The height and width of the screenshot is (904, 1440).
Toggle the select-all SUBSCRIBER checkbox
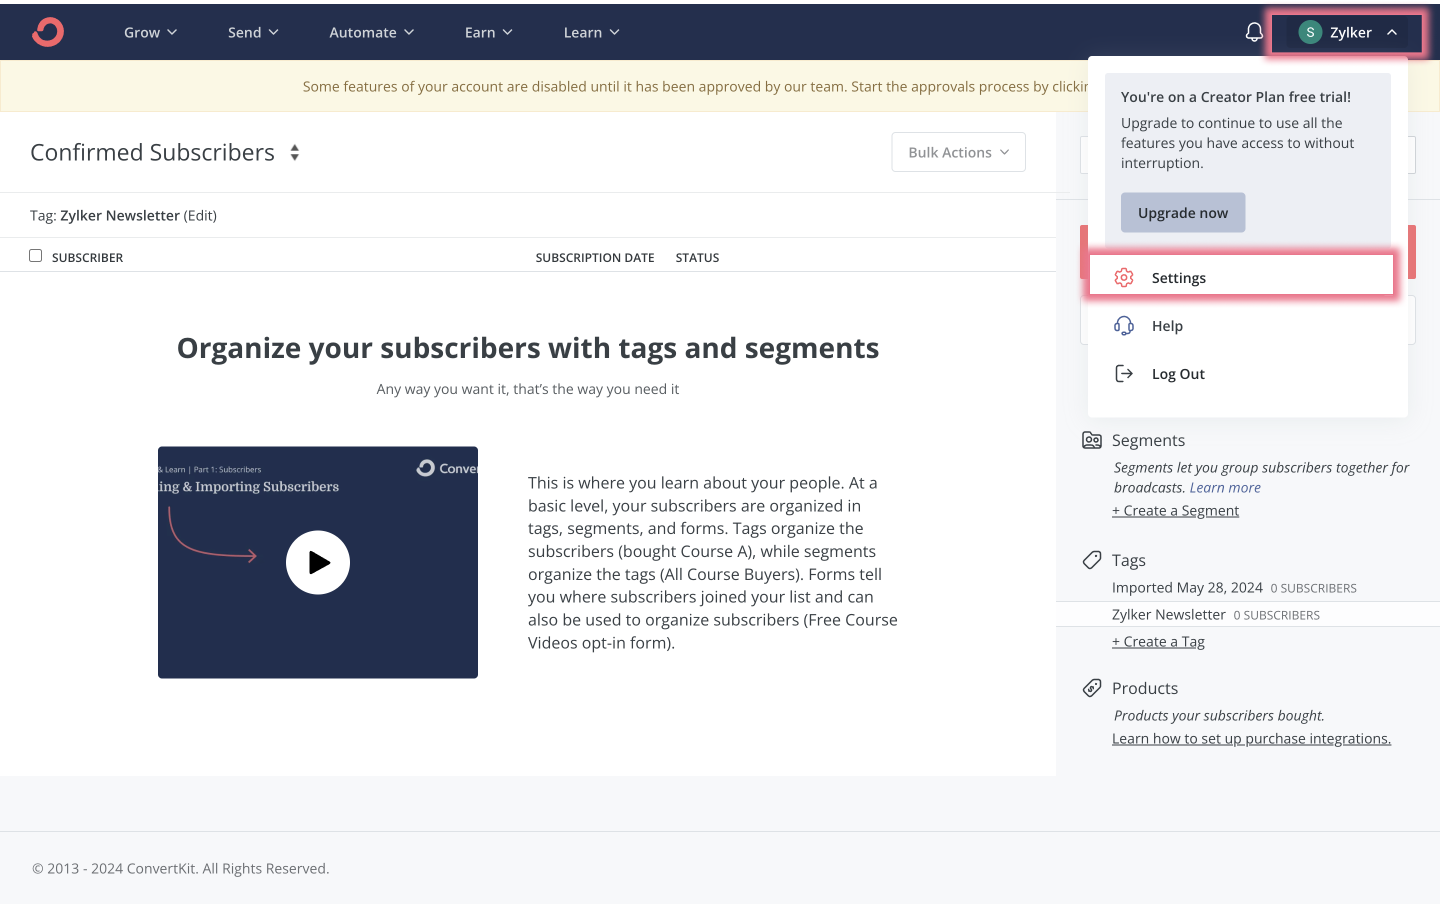click(36, 256)
